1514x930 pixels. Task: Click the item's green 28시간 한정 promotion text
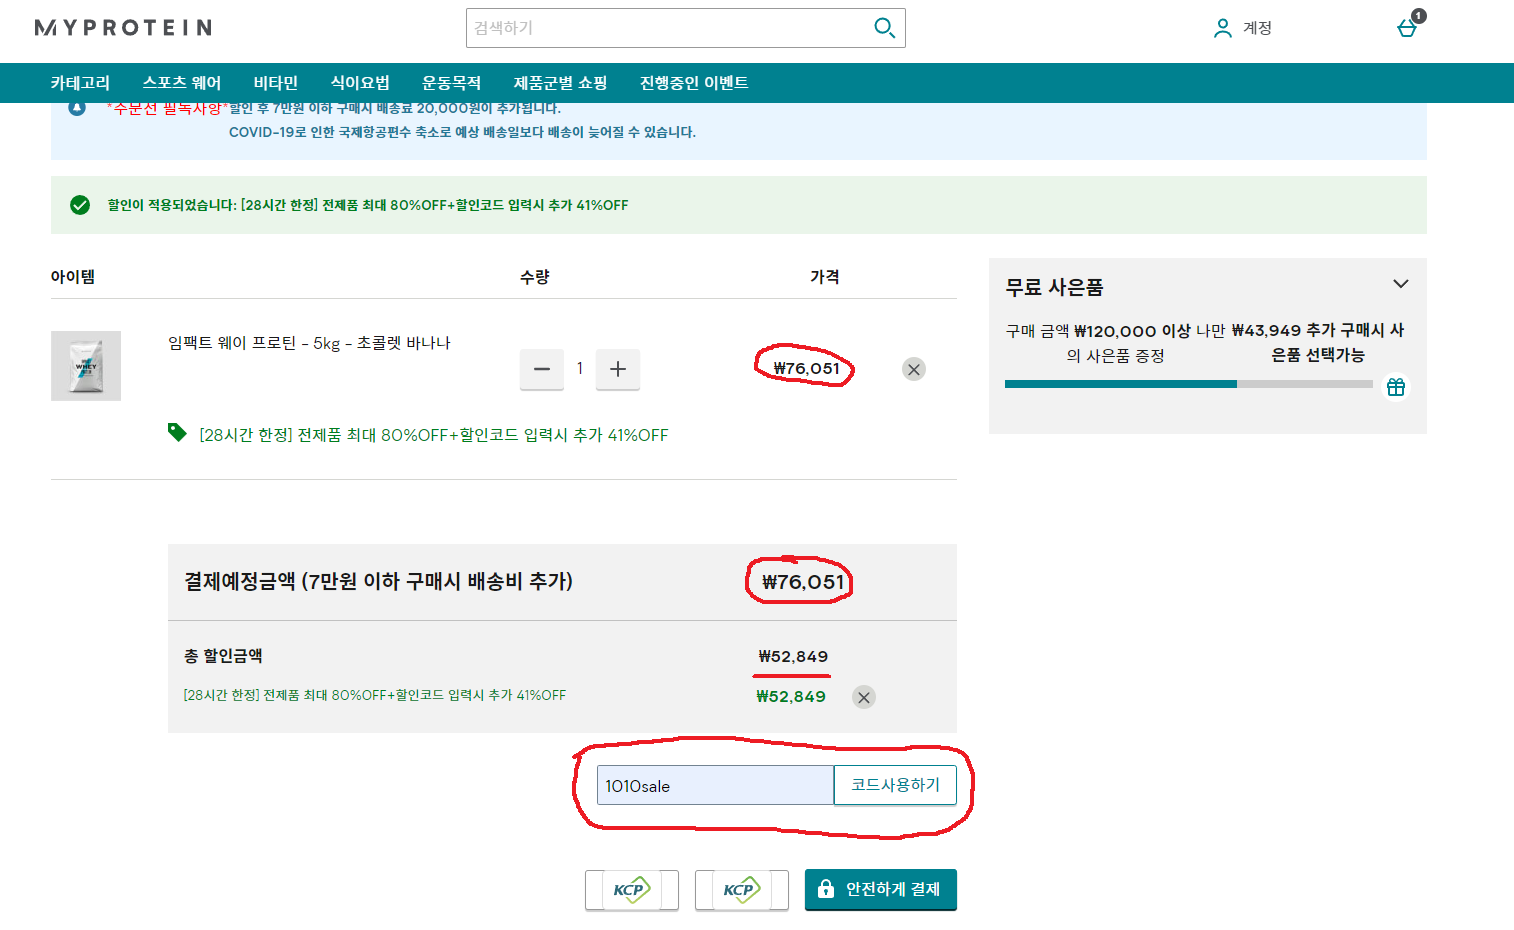[x=434, y=435]
